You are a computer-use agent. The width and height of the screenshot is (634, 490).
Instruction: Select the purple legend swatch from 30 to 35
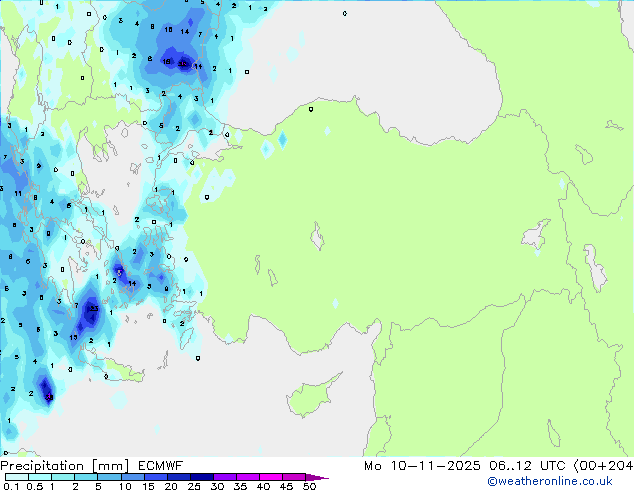pyautogui.click(x=225, y=477)
